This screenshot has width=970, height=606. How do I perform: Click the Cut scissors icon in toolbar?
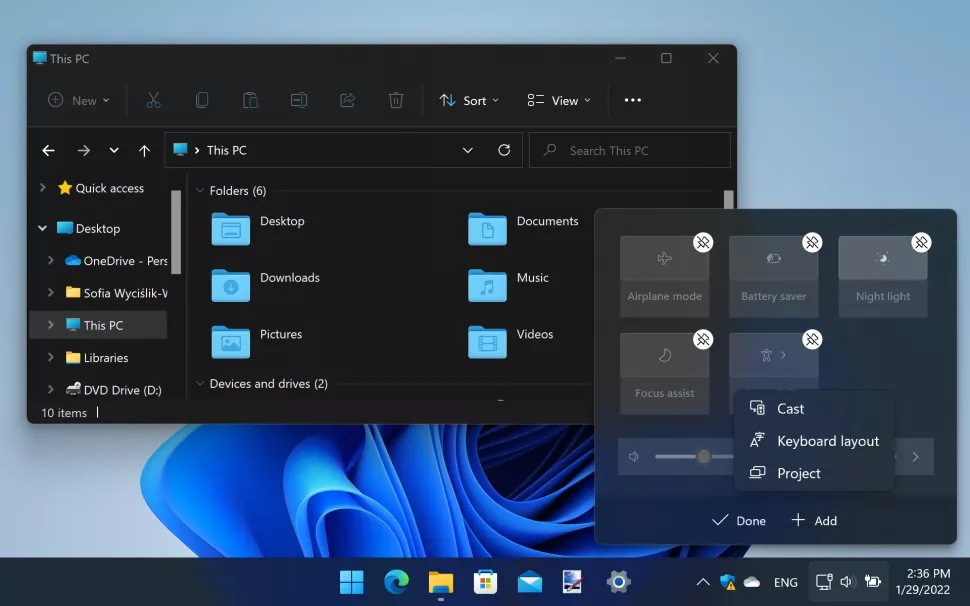click(153, 100)
